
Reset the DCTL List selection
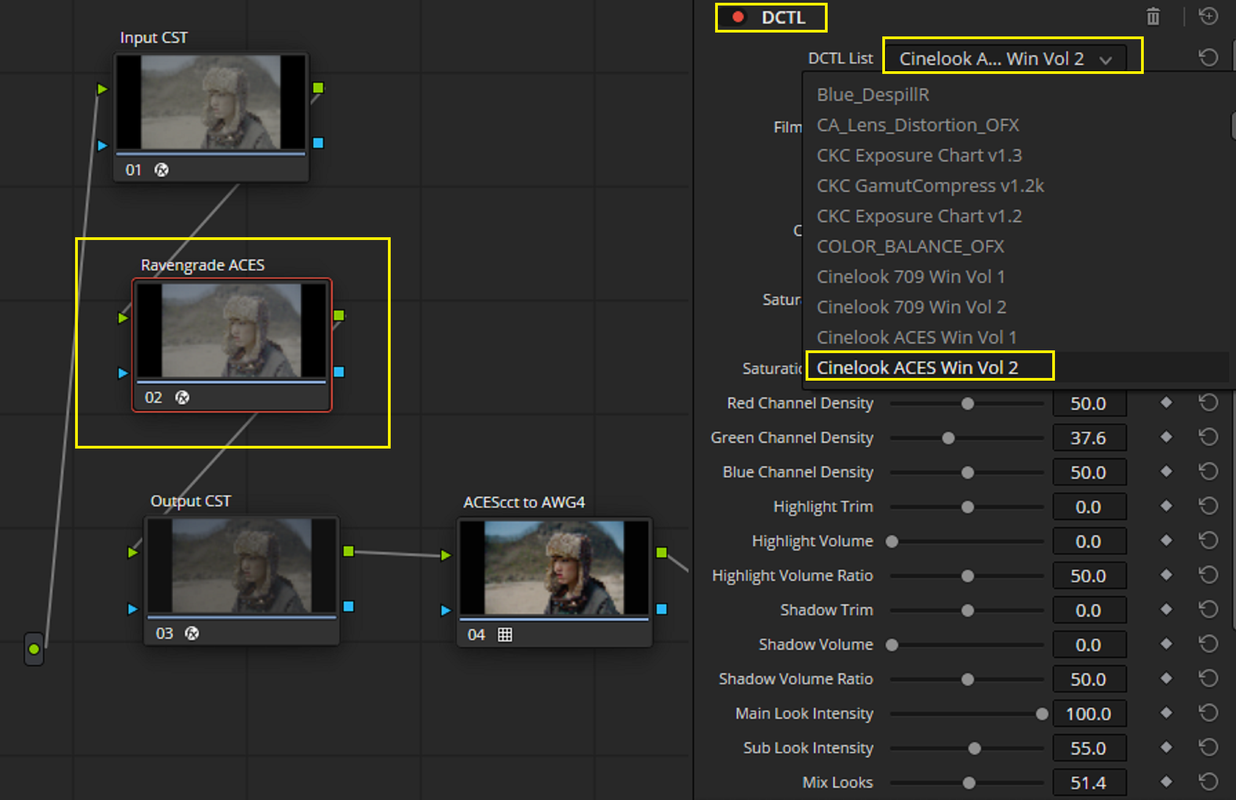pos(1208,58)
